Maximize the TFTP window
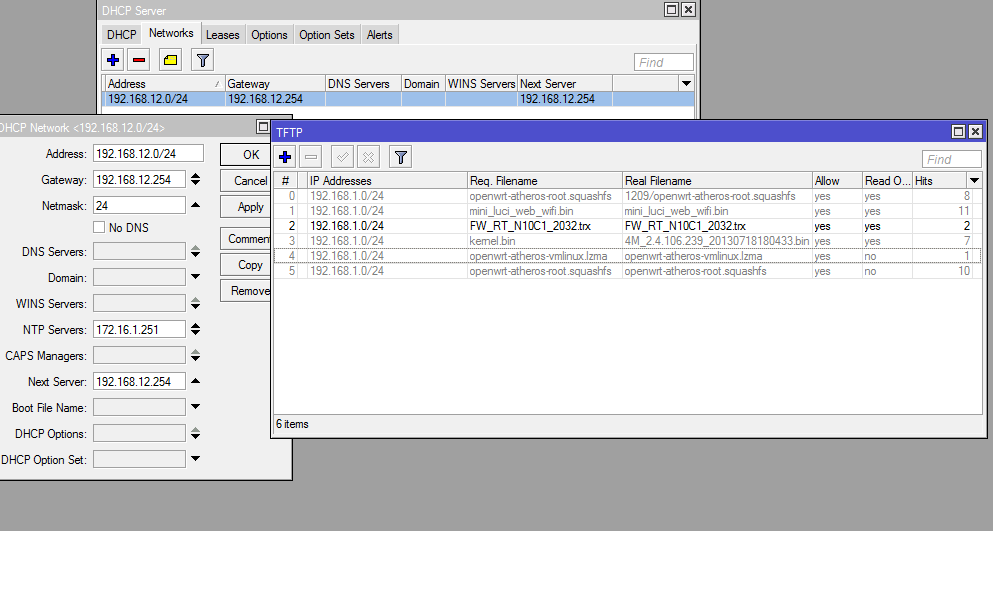Viewport: 993px width, 614px height. coord(958,132)
